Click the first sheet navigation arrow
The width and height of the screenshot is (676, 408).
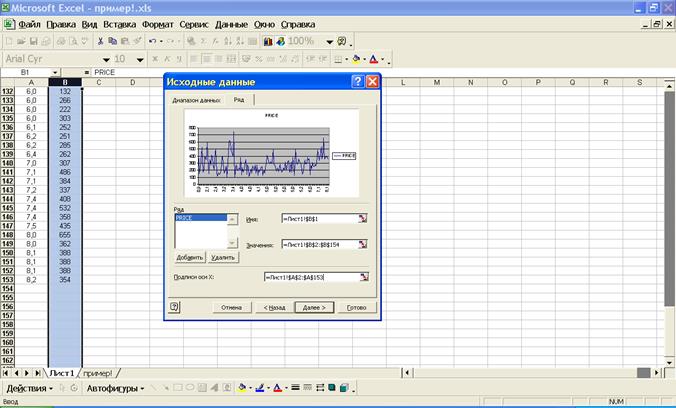click(x=6, y=373)
